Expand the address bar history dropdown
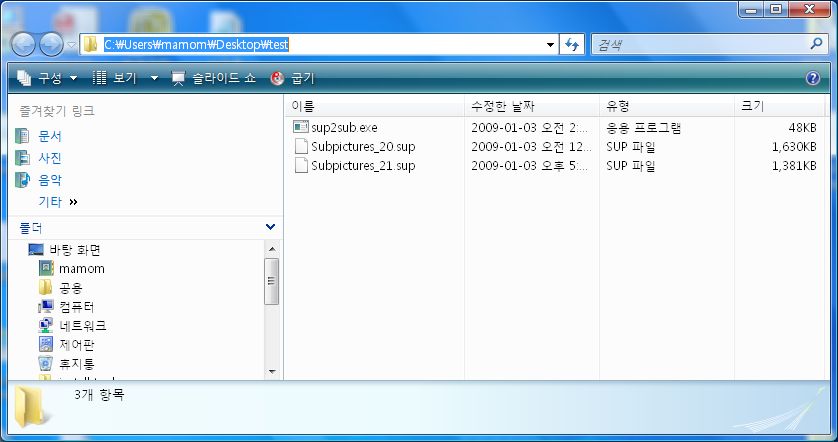The height and width of the screenshot is (442, 838). pos(550,45)
